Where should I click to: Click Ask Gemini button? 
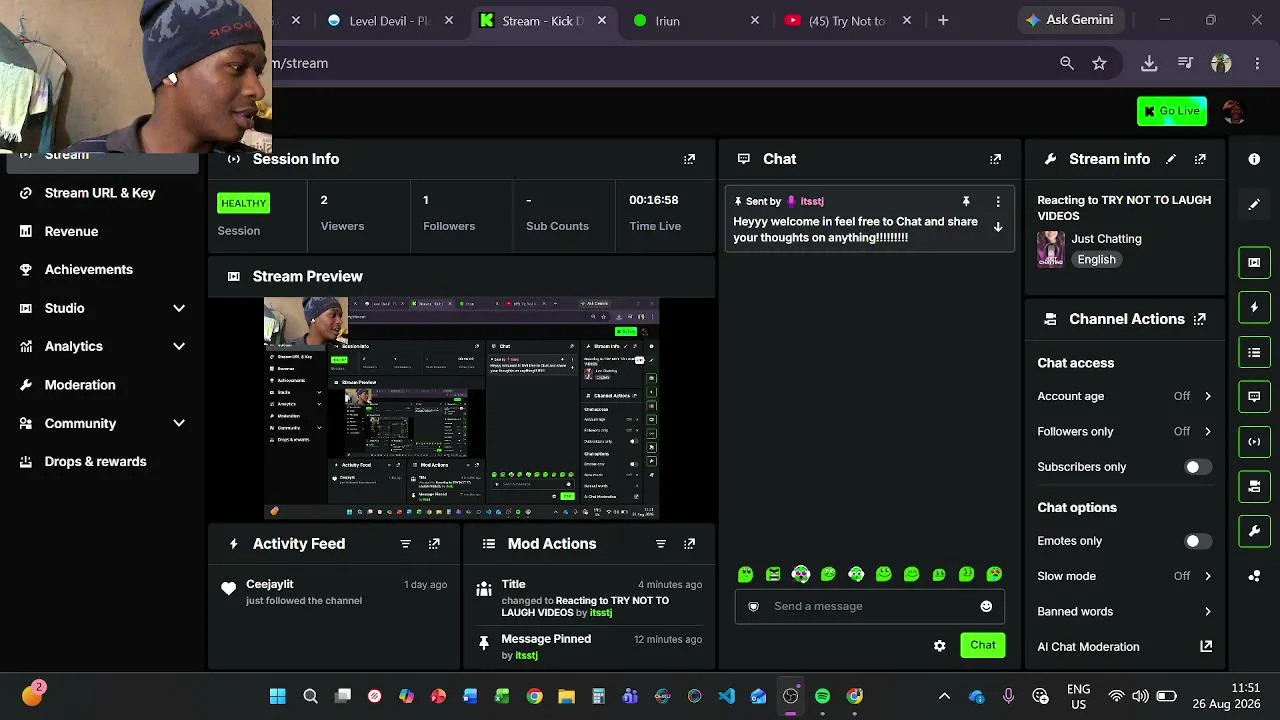1073,20
